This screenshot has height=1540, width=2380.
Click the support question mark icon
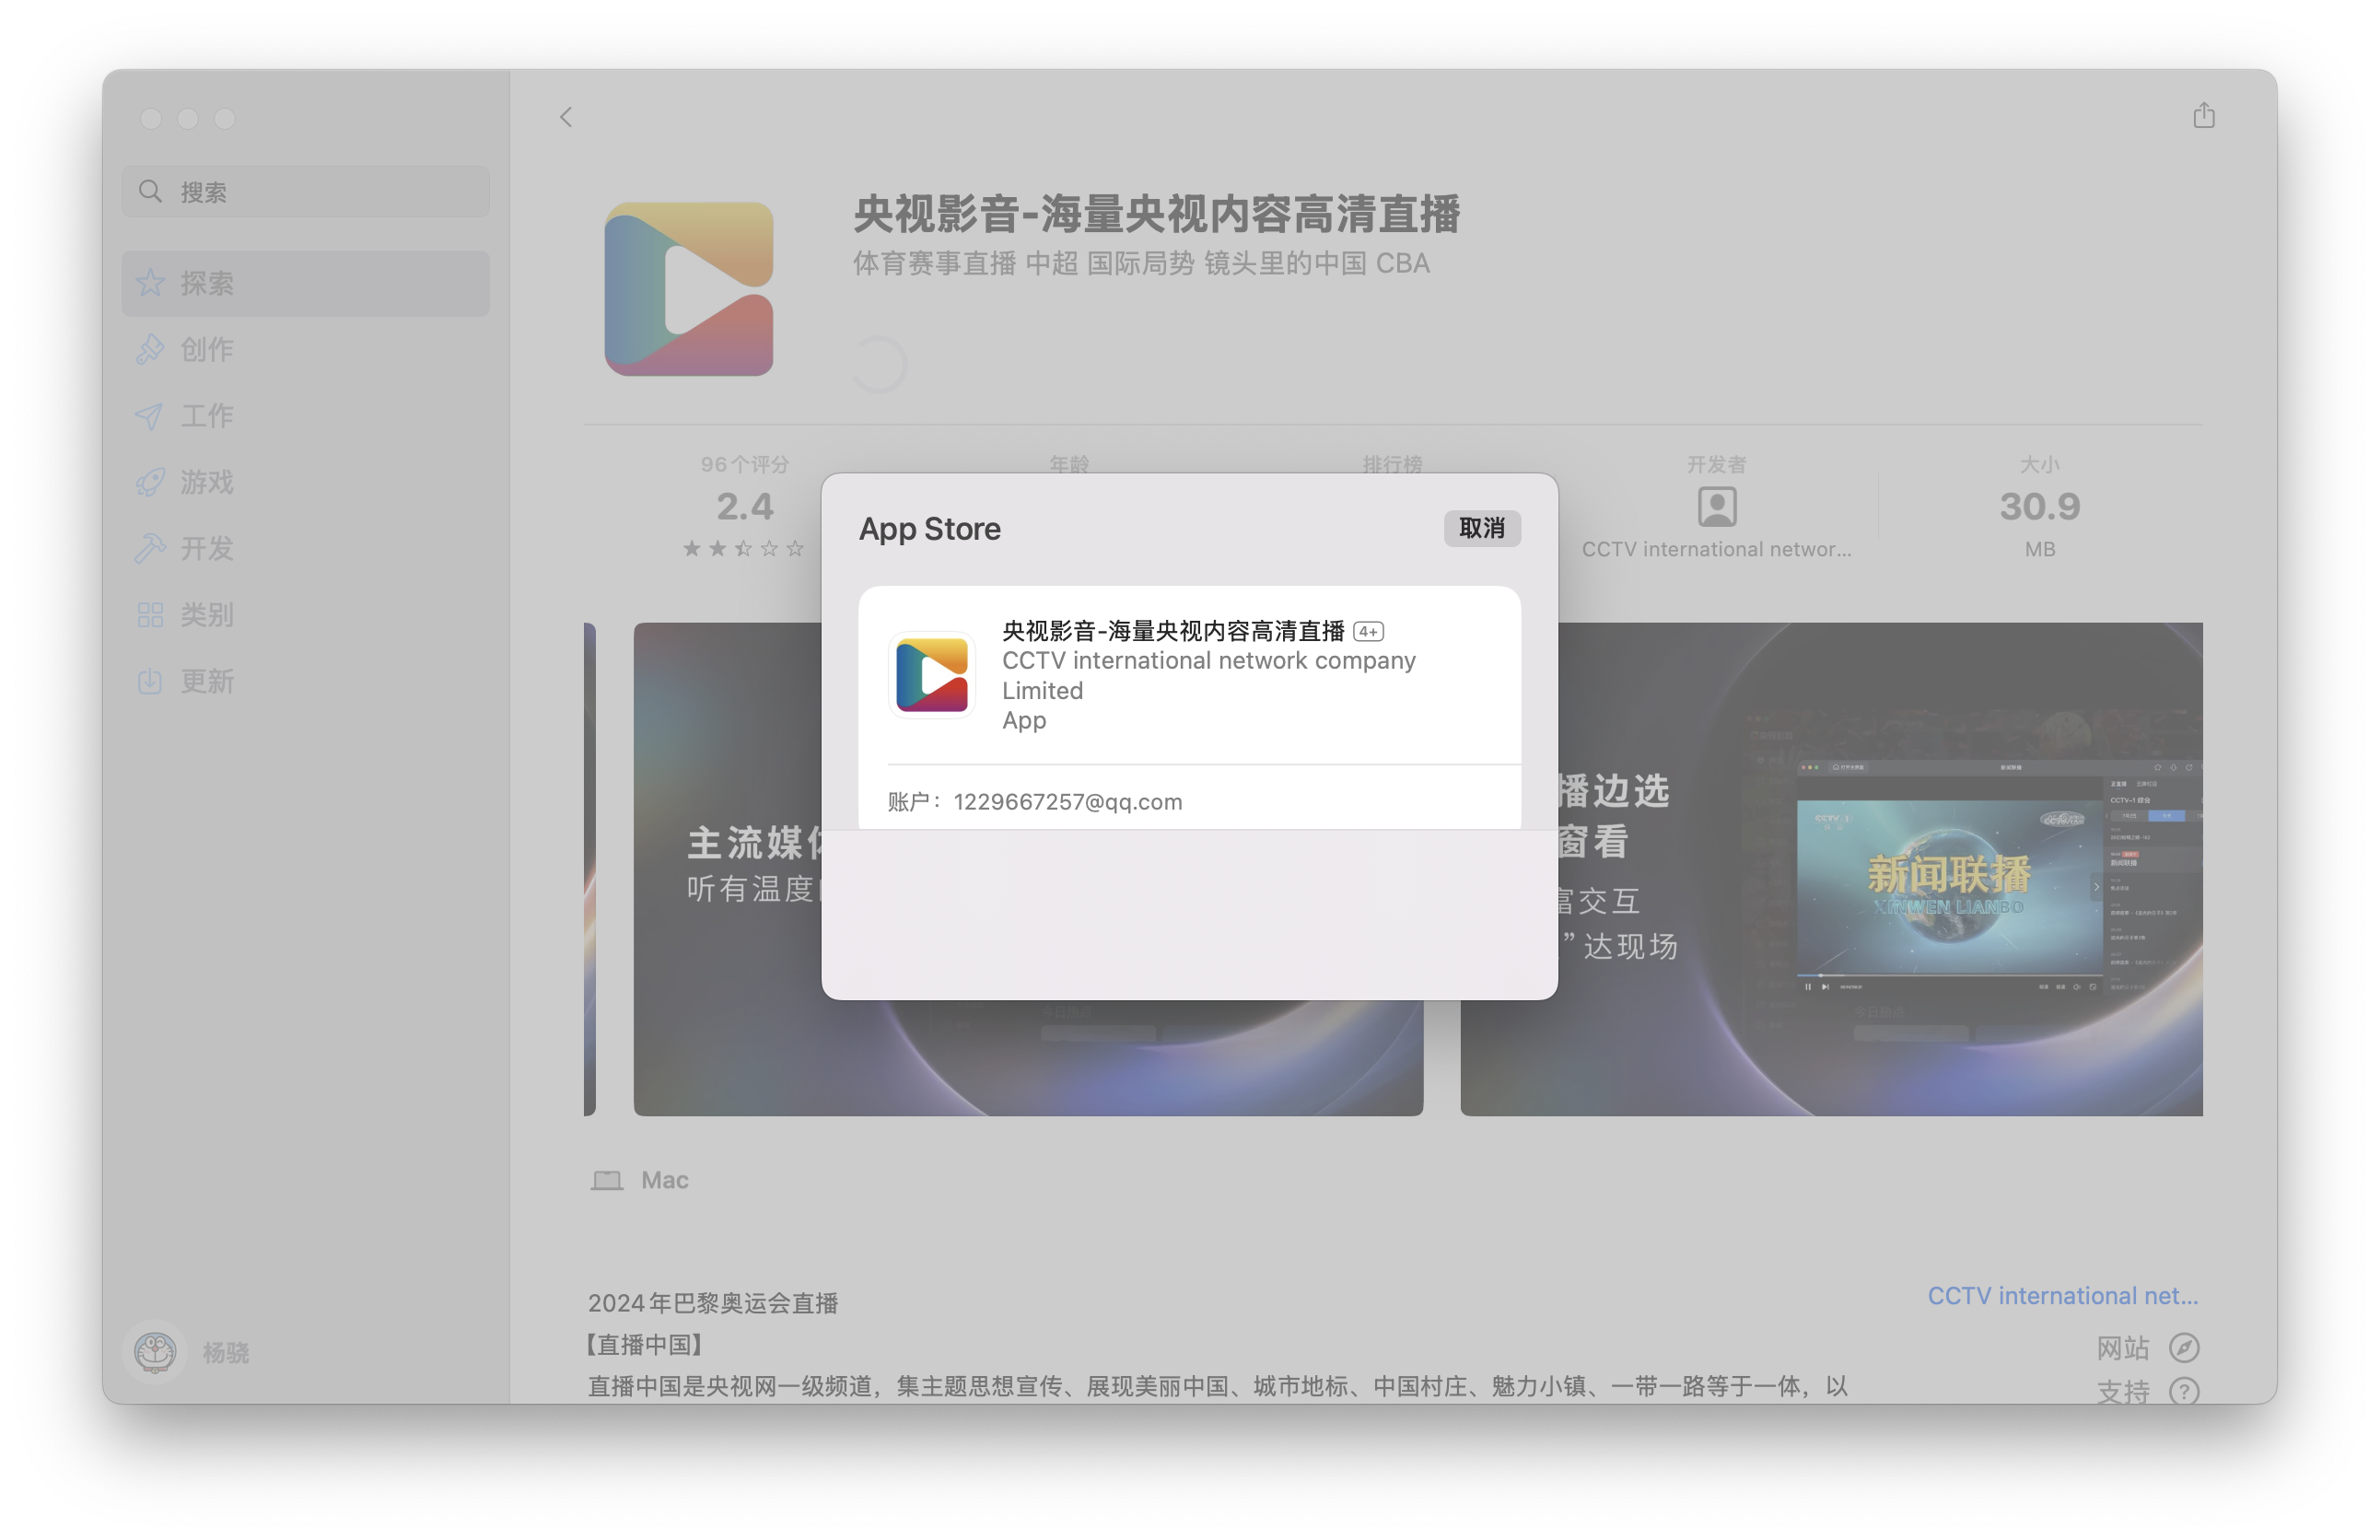coord(2184,1390)
